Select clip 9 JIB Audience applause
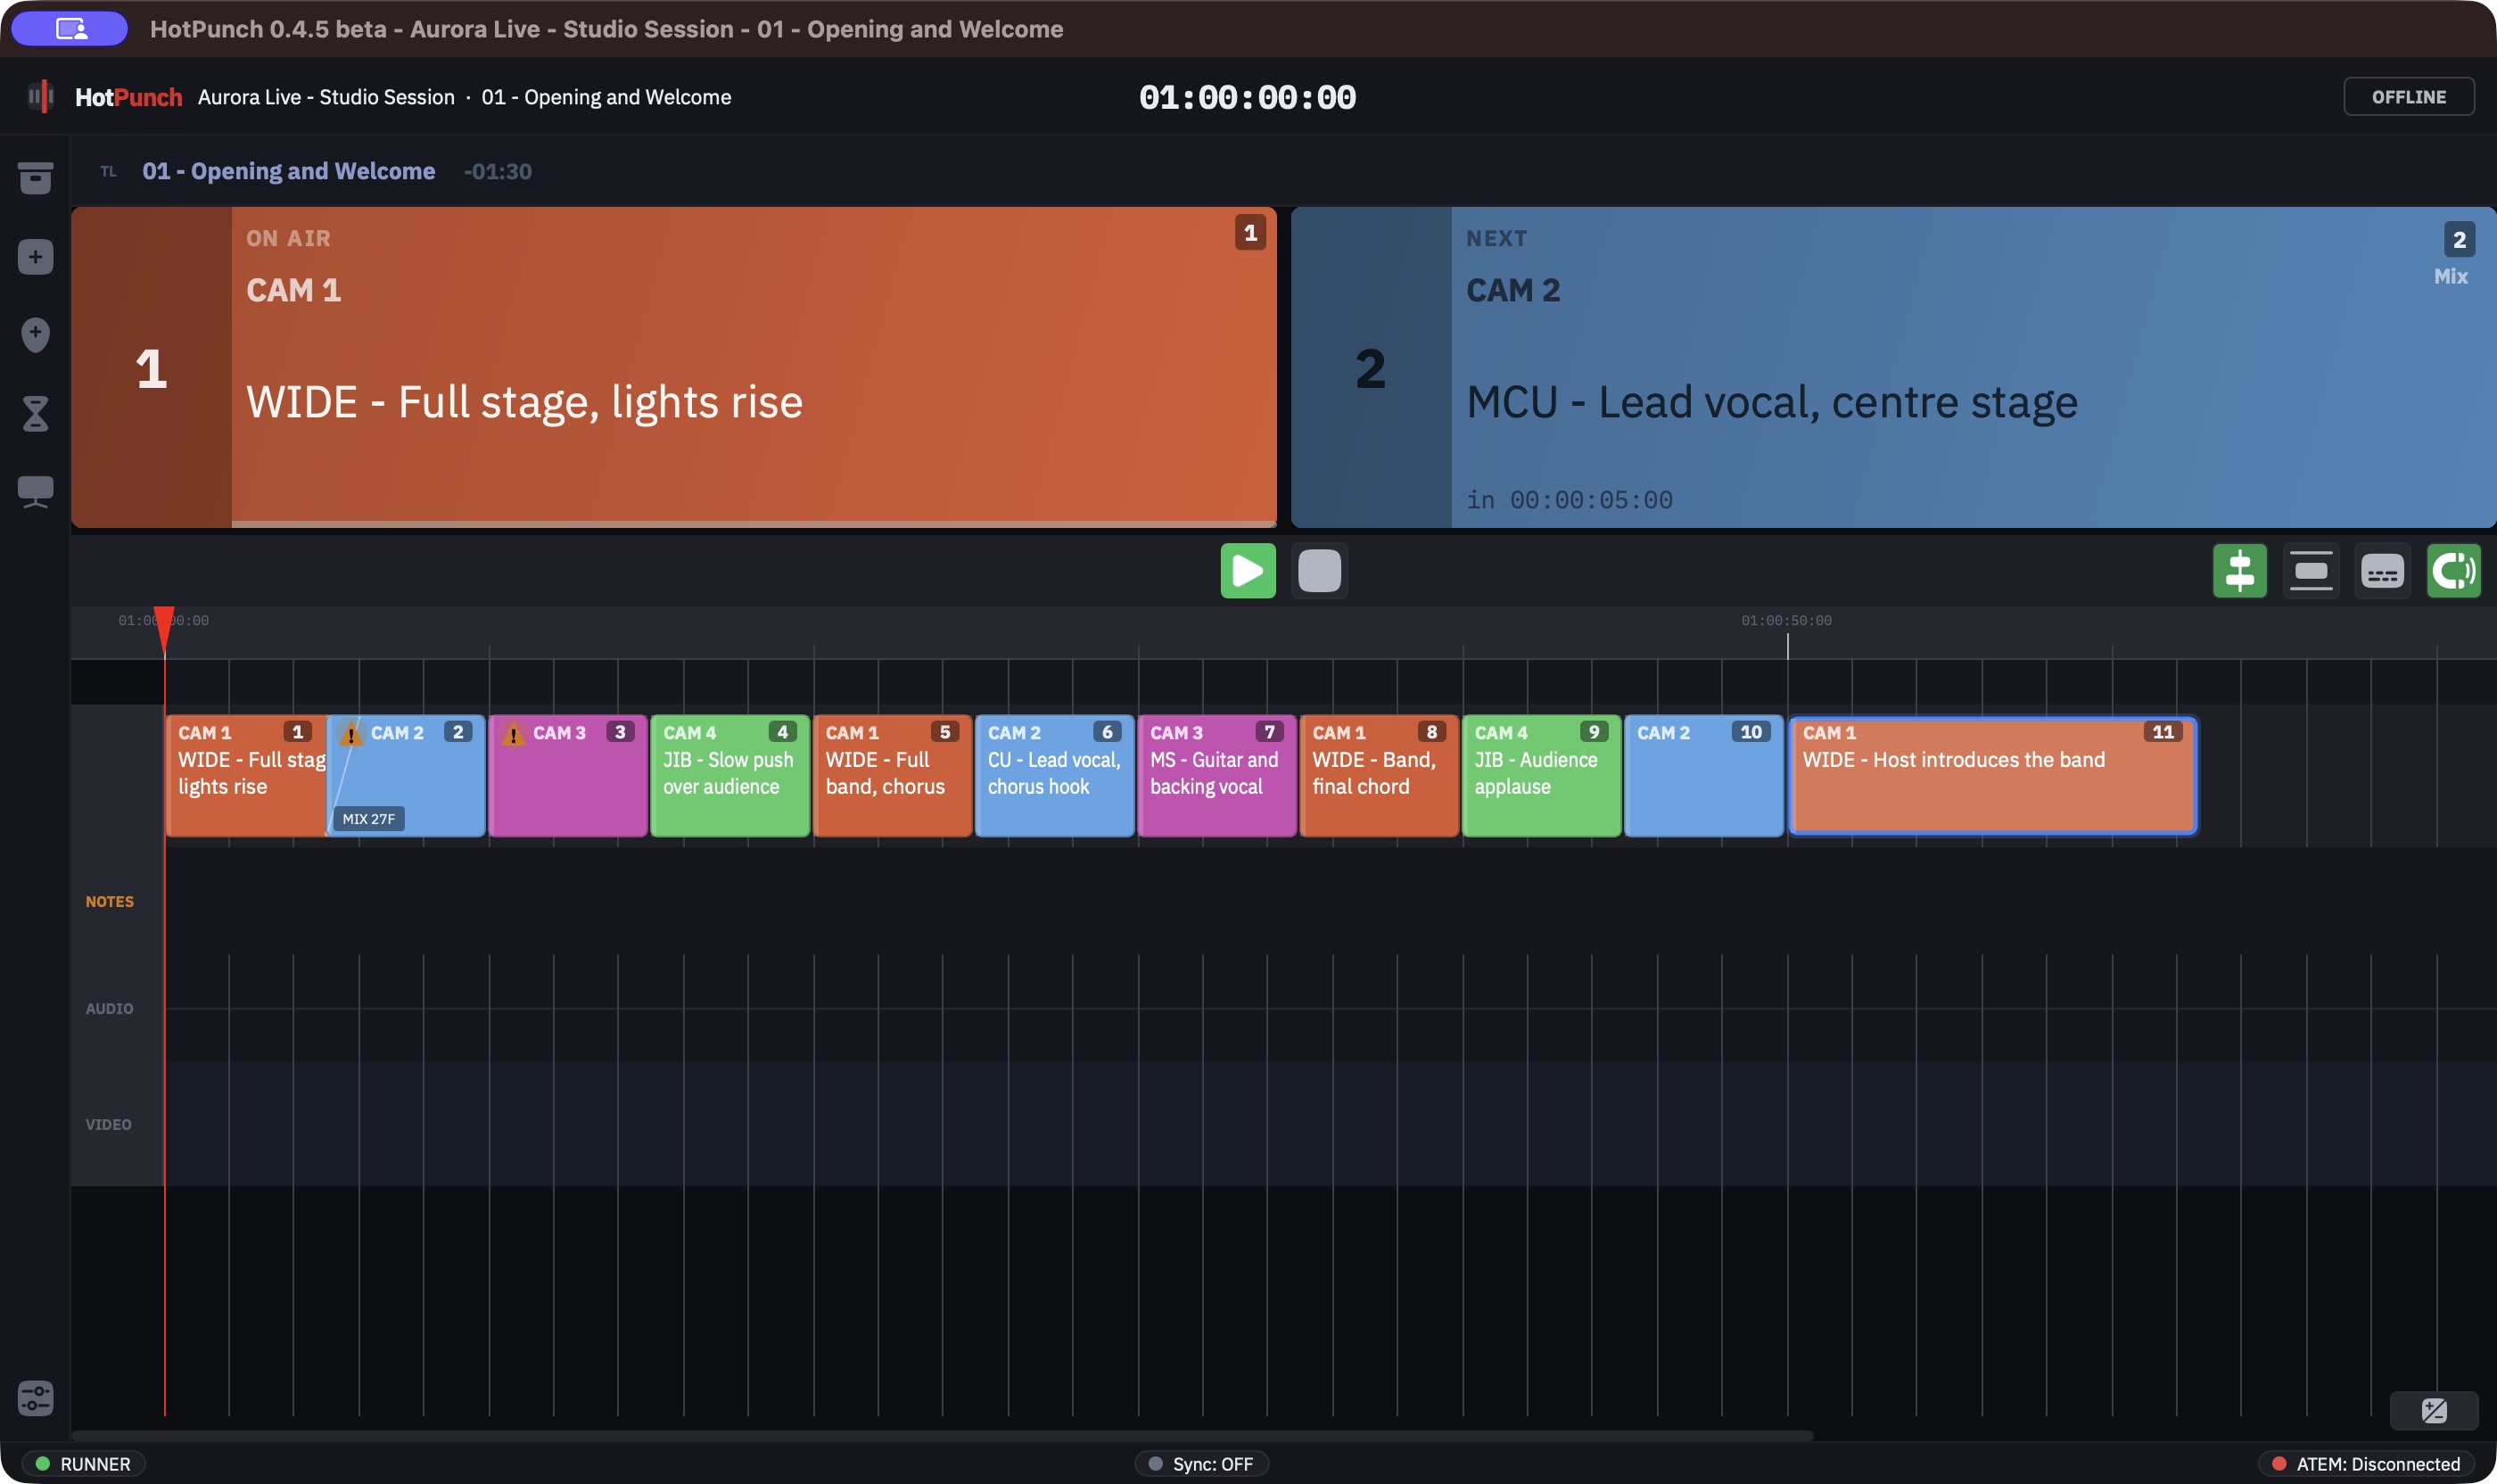Screen dimensions: 2497x1484 click(x=1542, y=776)
